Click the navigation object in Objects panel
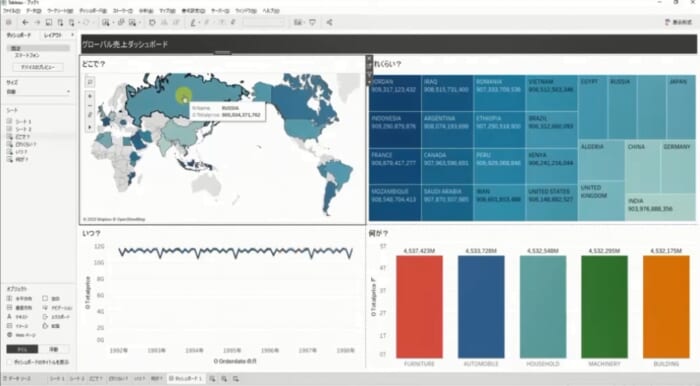This screenshot has width=700, height=386. coord(57,307)
